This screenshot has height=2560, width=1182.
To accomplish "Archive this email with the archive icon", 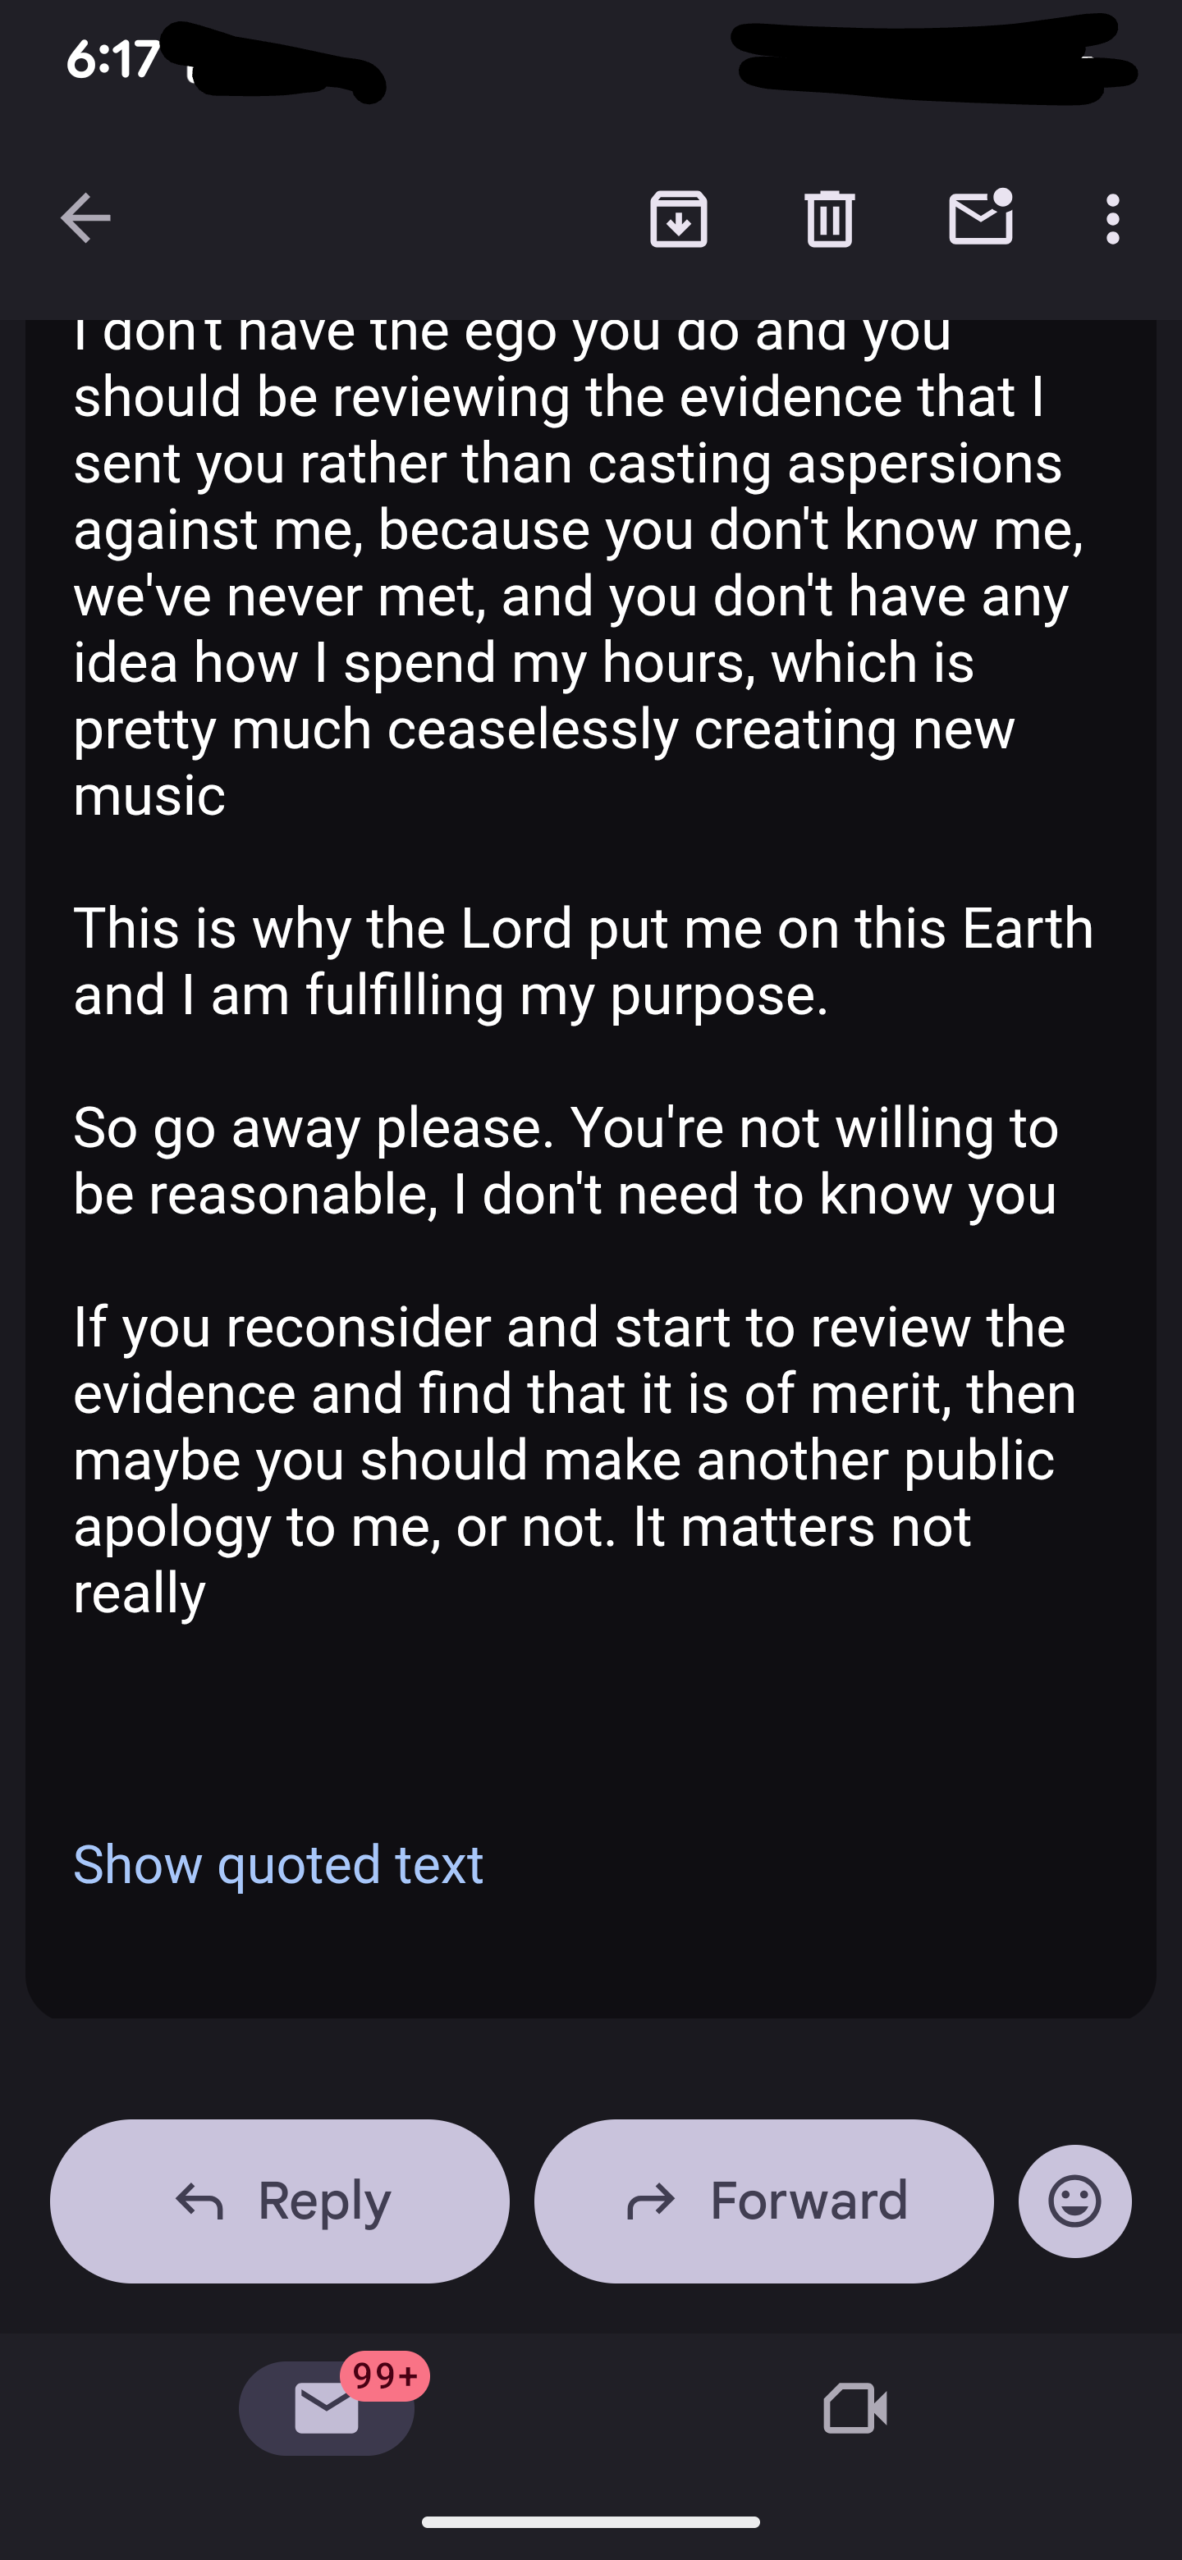I will [x=678, y=218].
